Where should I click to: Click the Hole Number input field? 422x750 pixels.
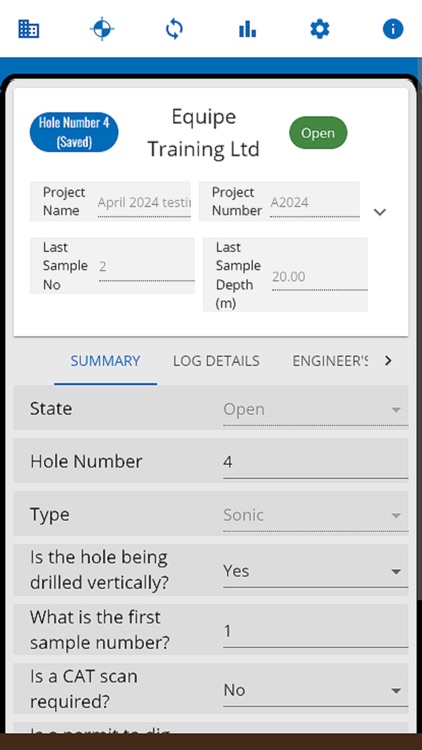[315, 463]
